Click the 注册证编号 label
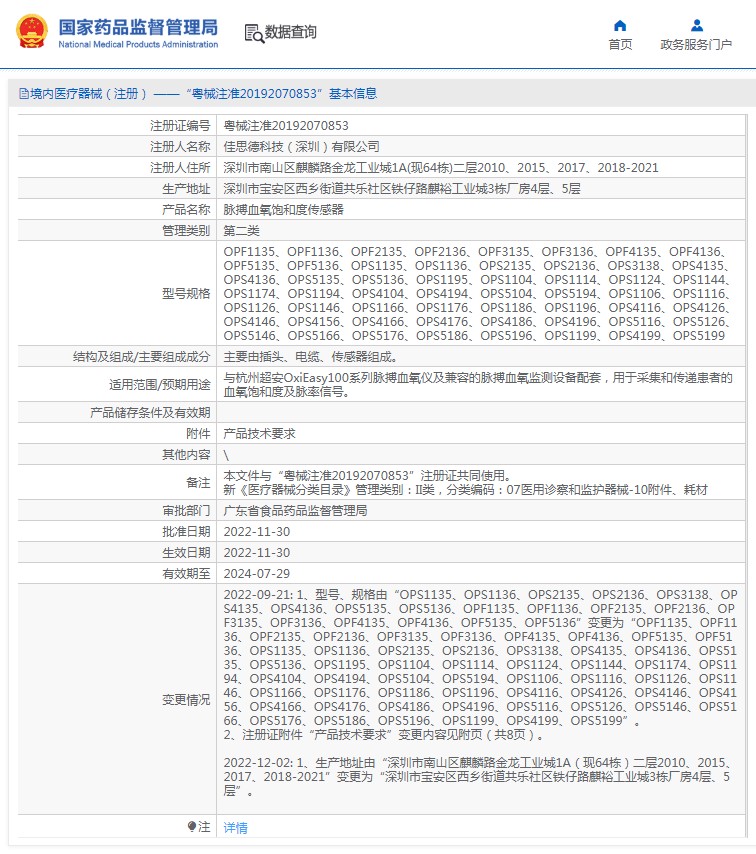Screen dimensions: 756x854 point(180,126)
